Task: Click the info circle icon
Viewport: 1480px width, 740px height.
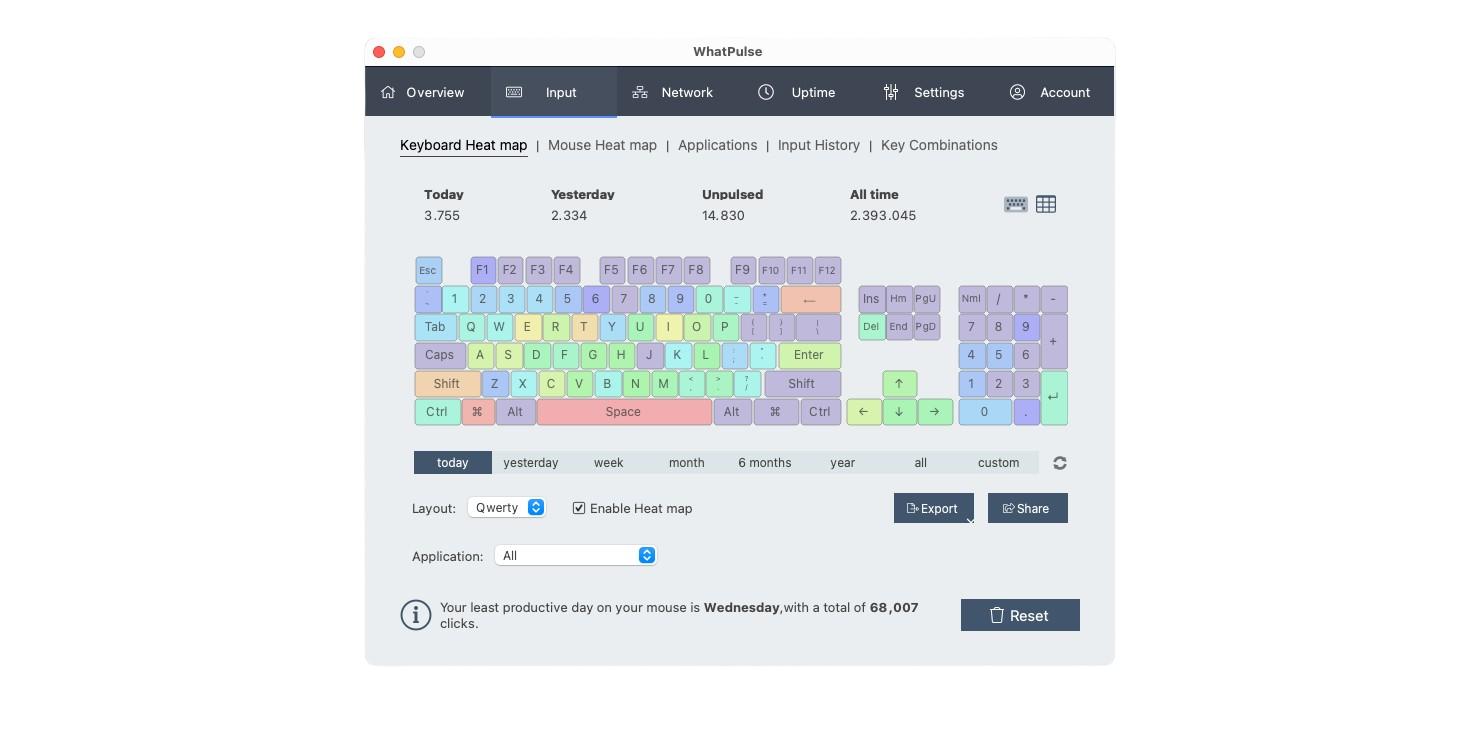Action: (x=416, y=615)
